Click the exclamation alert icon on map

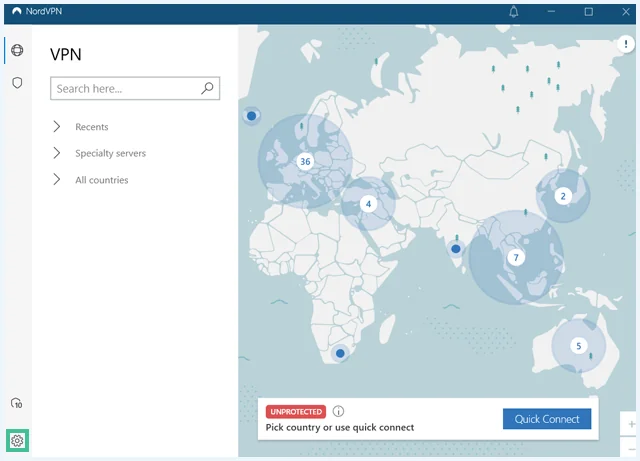click(x=626, y=44)
